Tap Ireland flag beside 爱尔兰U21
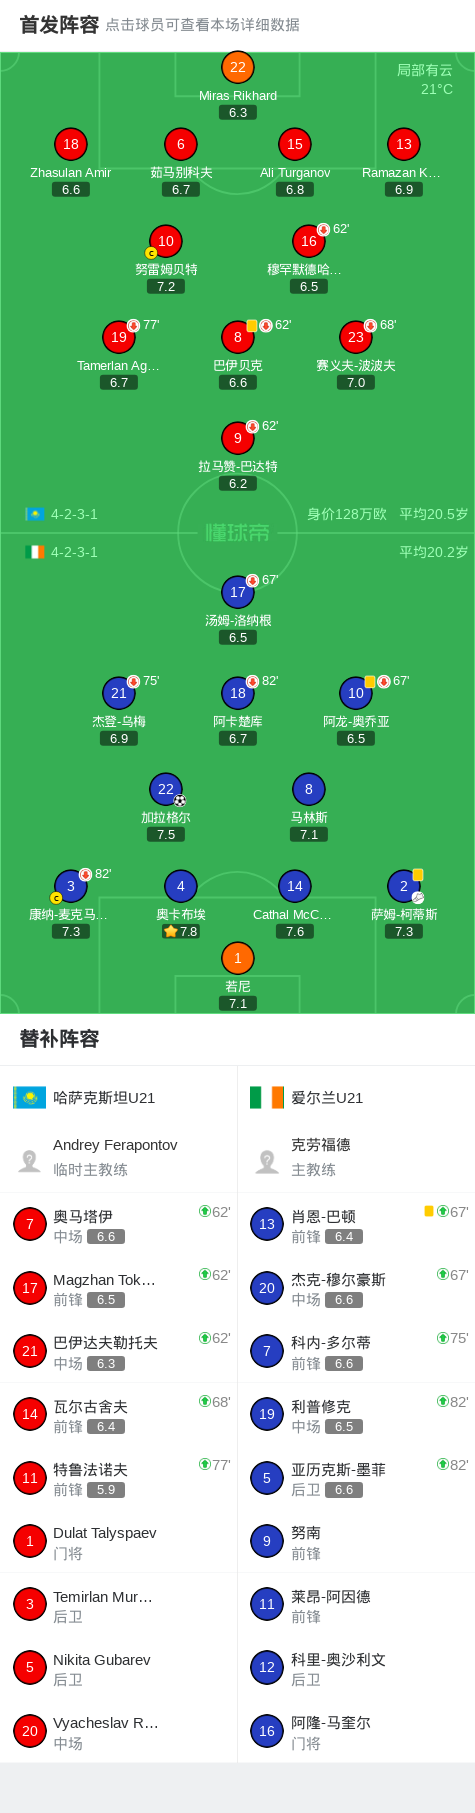Screen dimensions: 475x1813 coord(267,1097)
